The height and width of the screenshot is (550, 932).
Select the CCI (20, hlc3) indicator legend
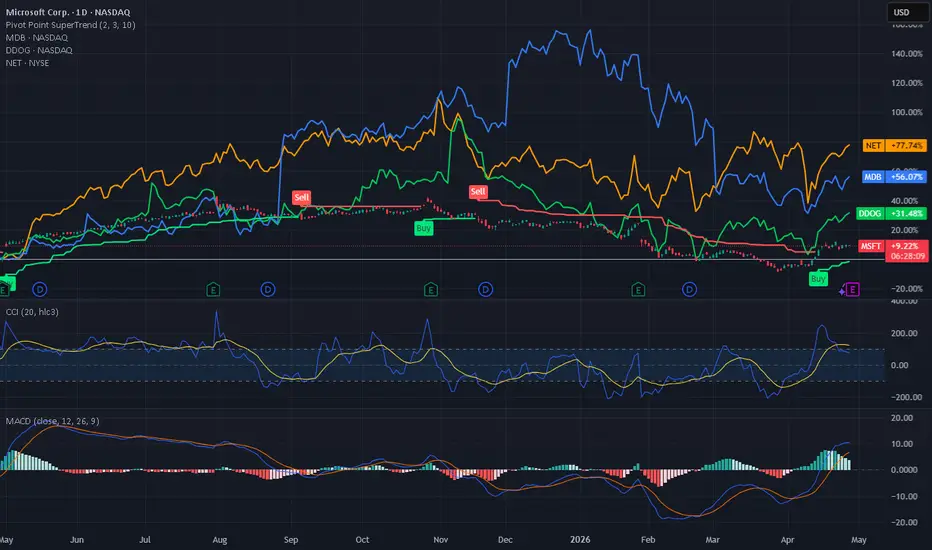tap(32, 312)
